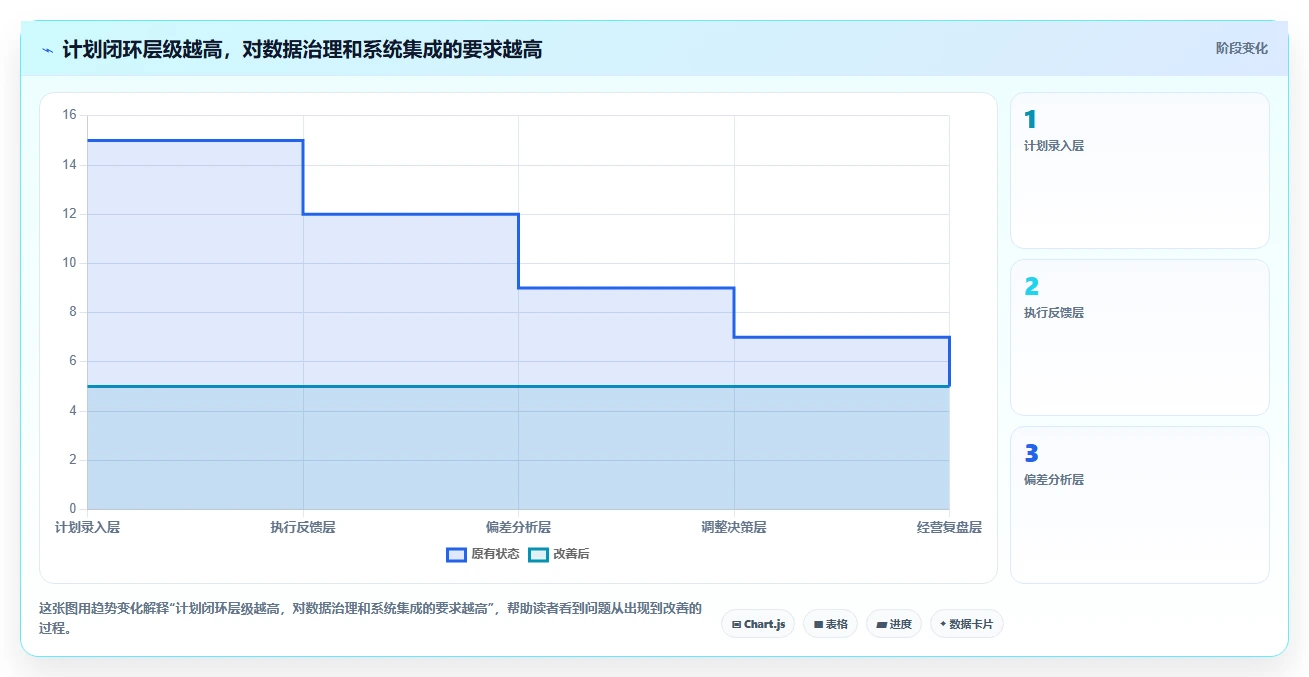Click the 经营复盘层 x-axis label
Image resolution: width=1309 pixels, height=677 pixels.
click(x=949, y=527)
